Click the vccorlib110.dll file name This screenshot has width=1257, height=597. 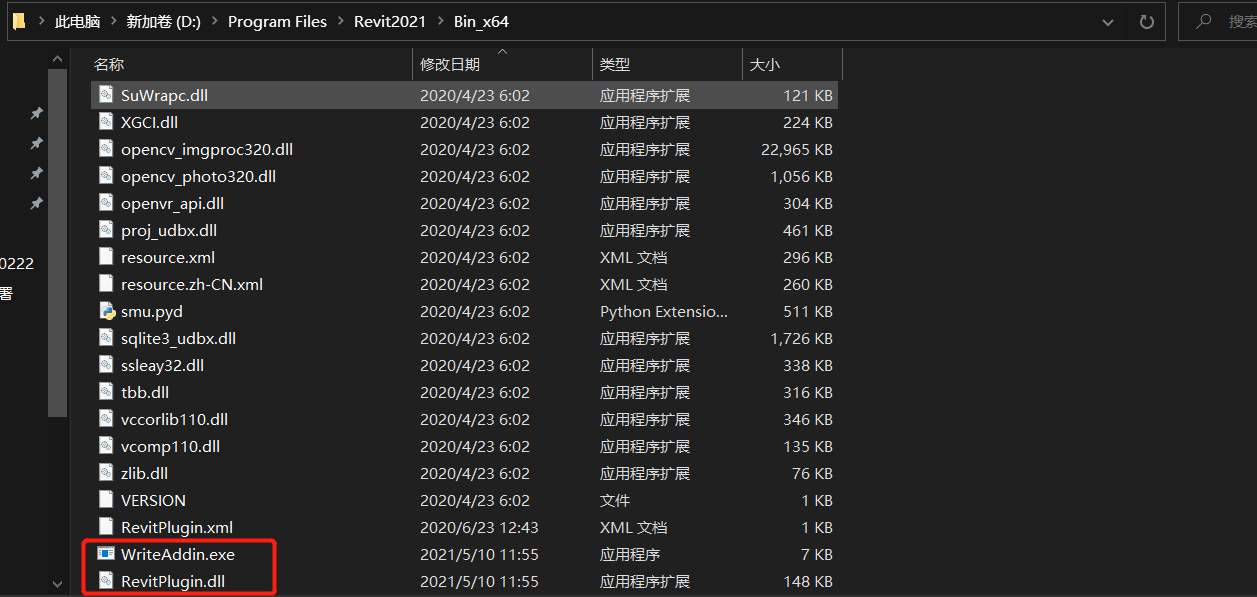175,419
